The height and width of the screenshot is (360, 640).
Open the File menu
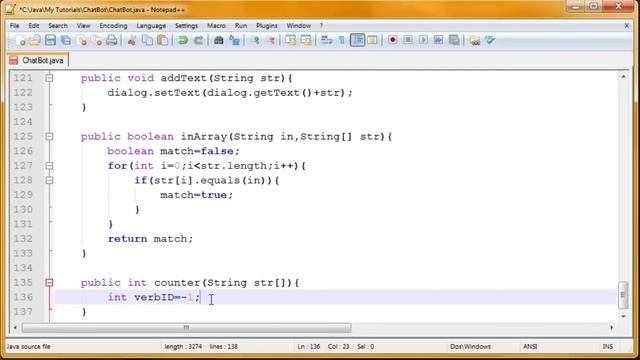tap(14, 26)
